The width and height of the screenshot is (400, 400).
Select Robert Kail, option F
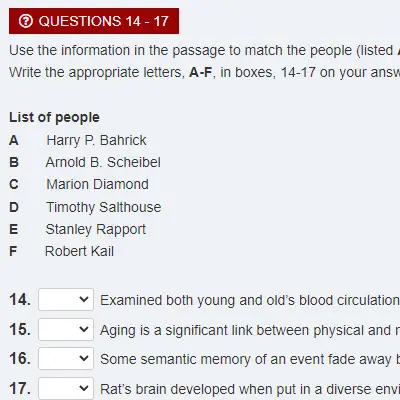[x=79, y=251]
